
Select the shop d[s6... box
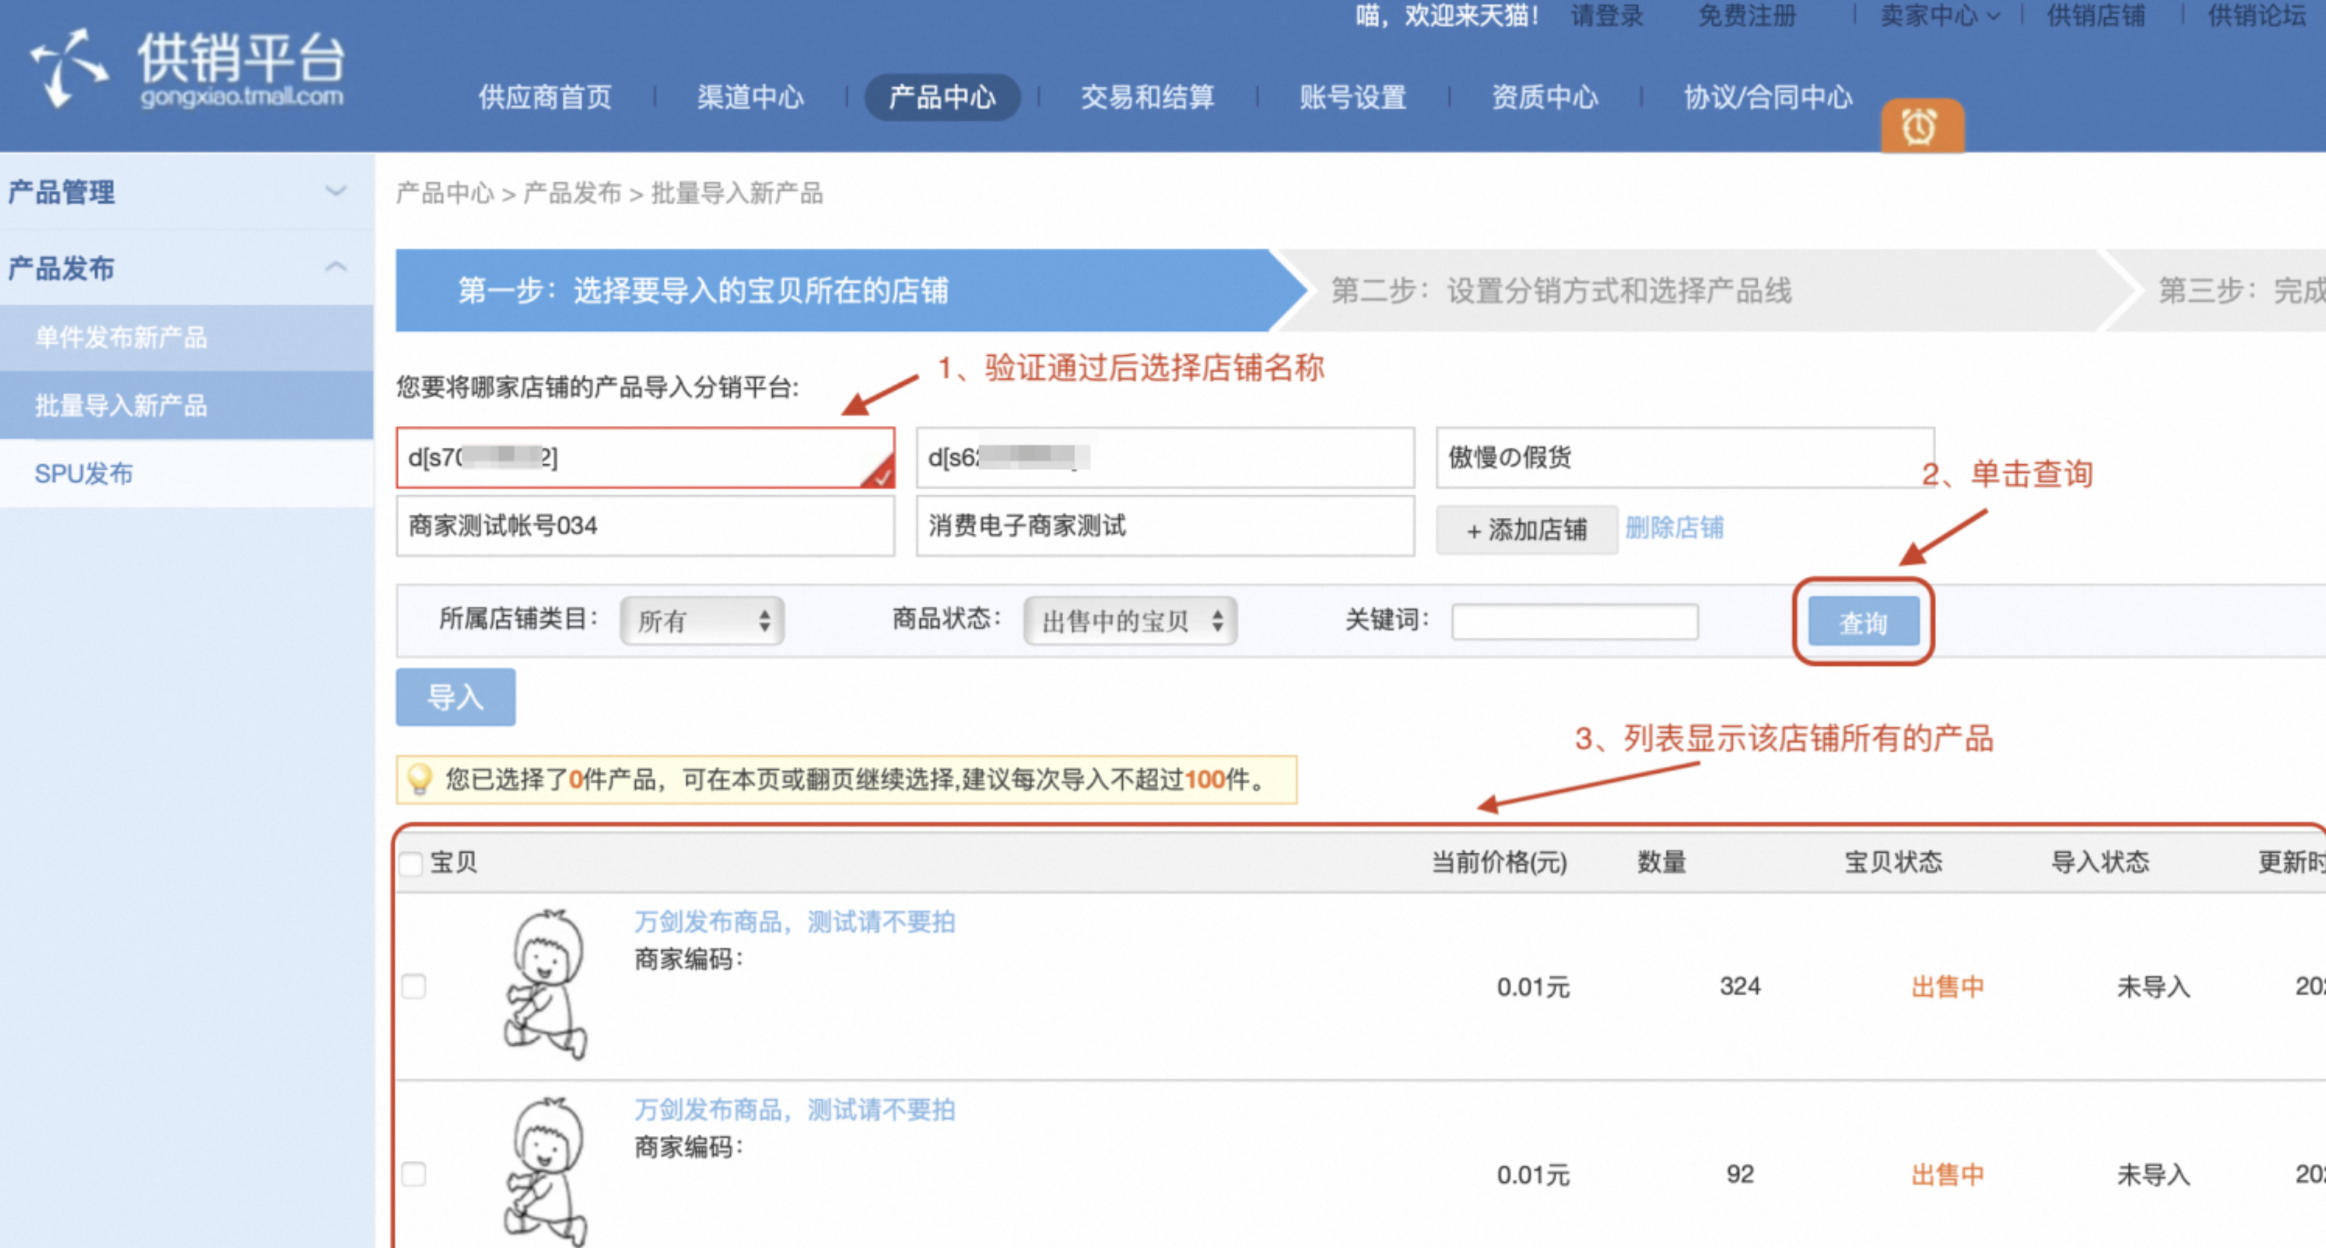click(x=1165, y=457)
